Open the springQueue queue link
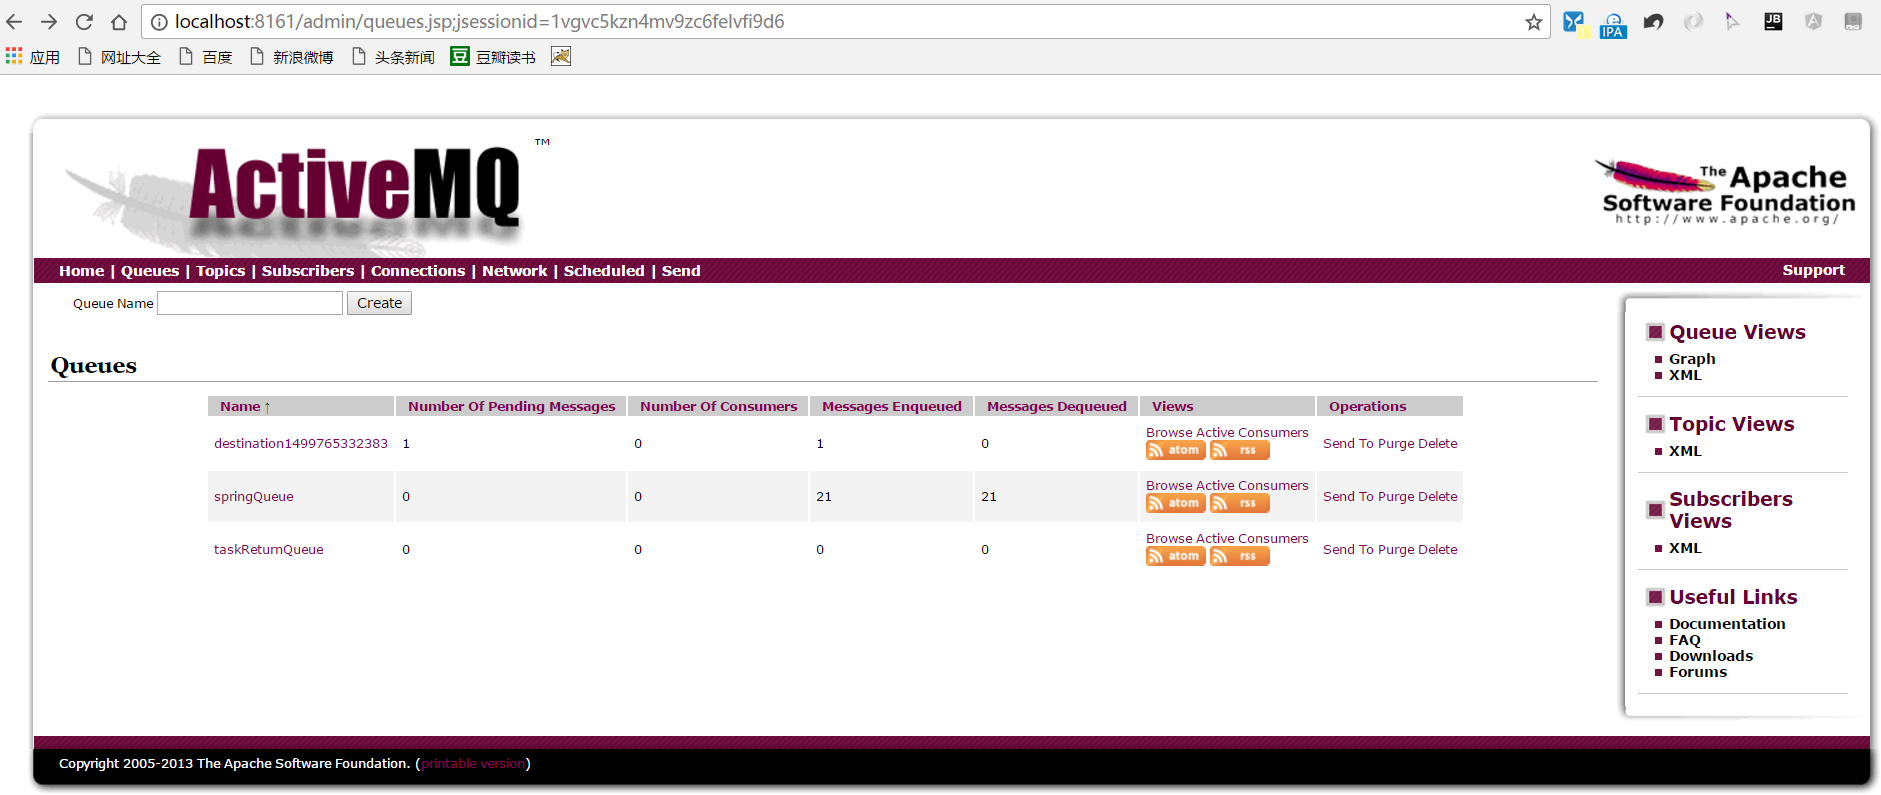Image resolution: width=1881 pixels, height=795 pixels. coord(253,496)
